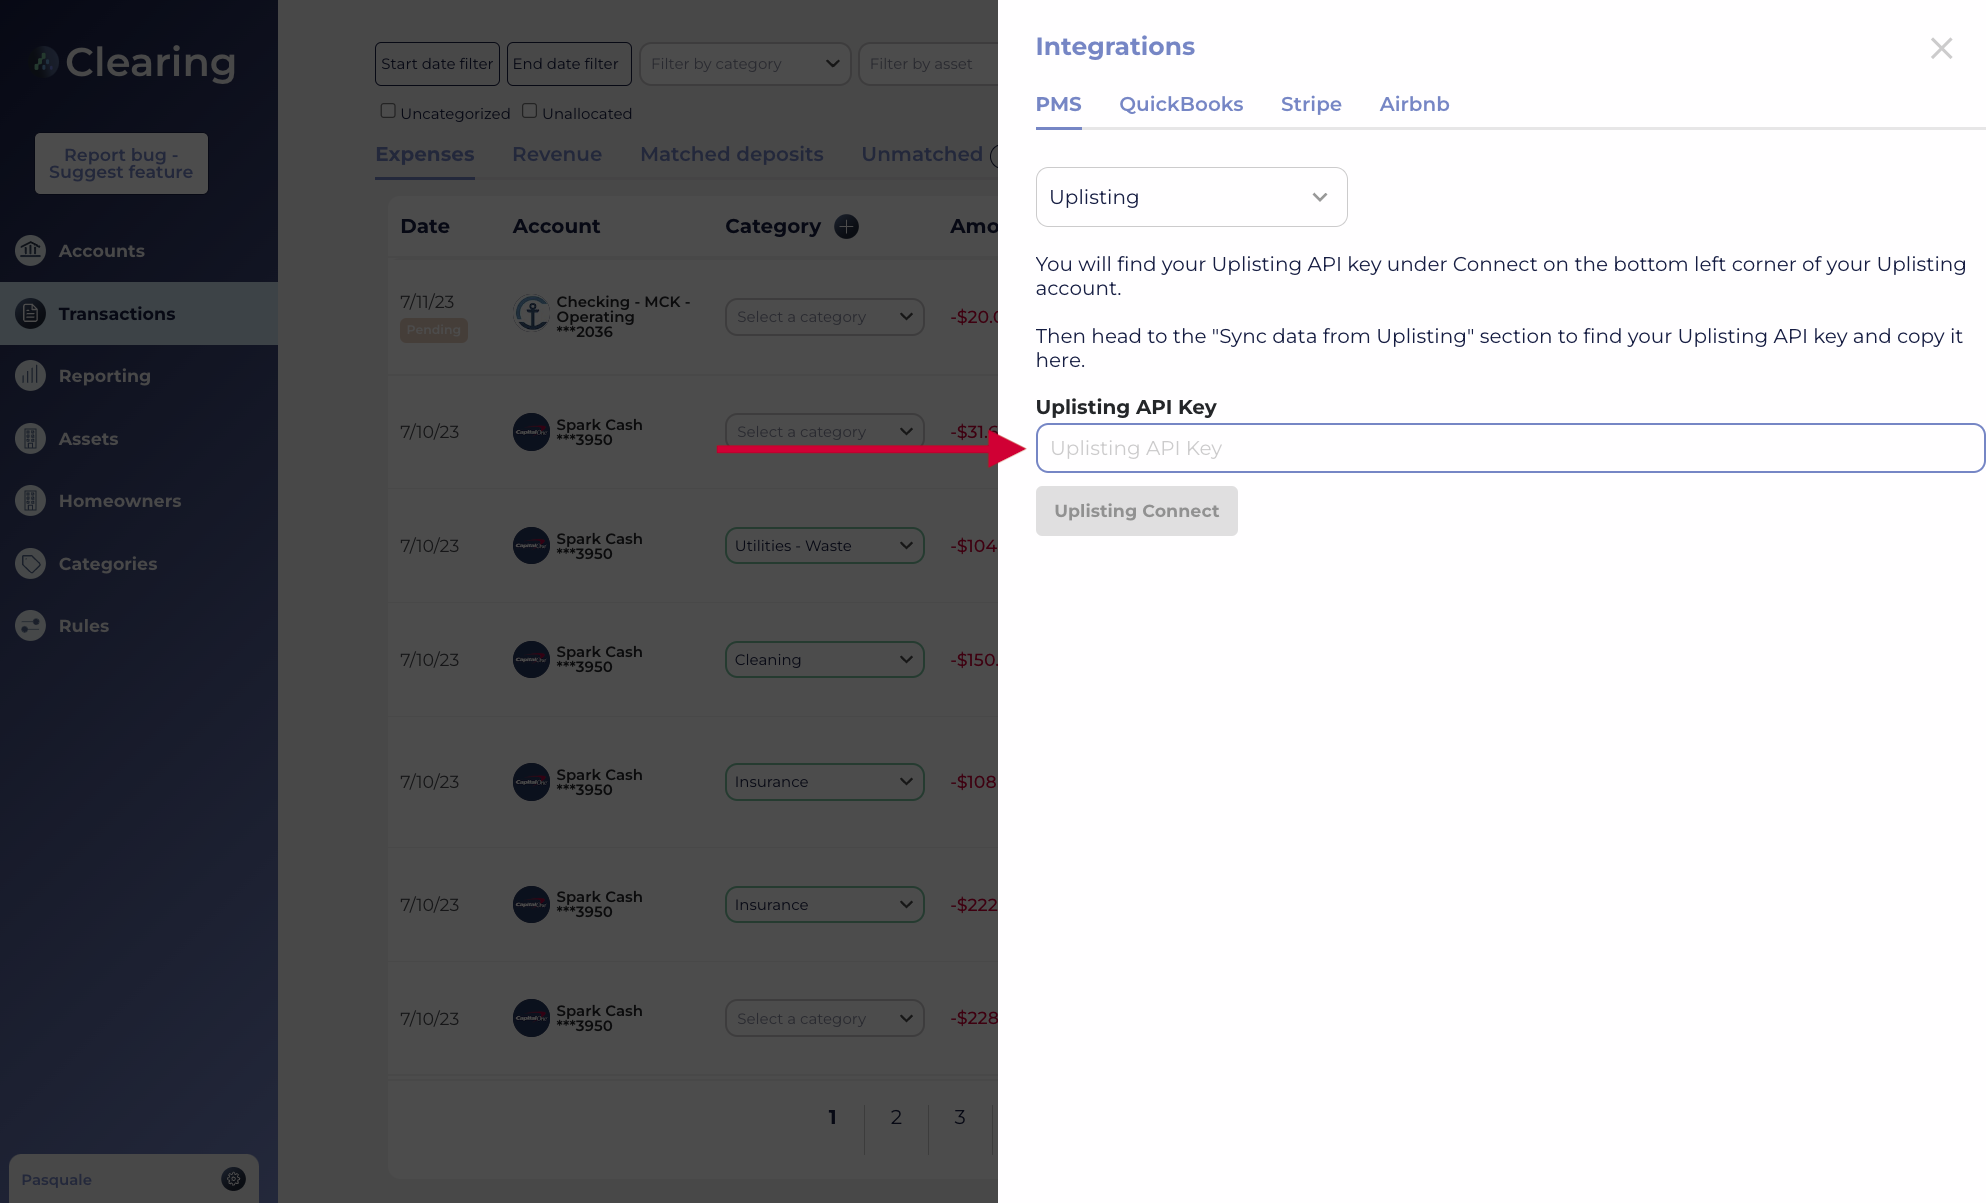The width and height of the screenshot is (1986, 1203).
Task: Go to Accounts in sidebar
Action: (101, 251)
